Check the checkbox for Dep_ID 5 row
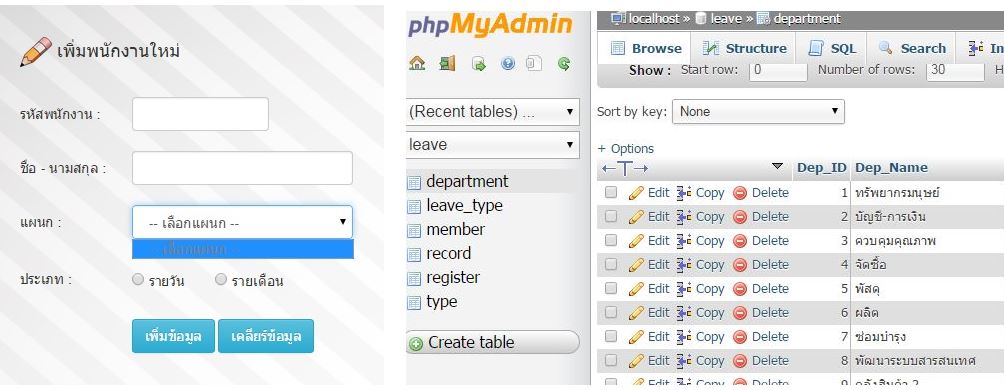1004x390 pixels. point(611,288)
